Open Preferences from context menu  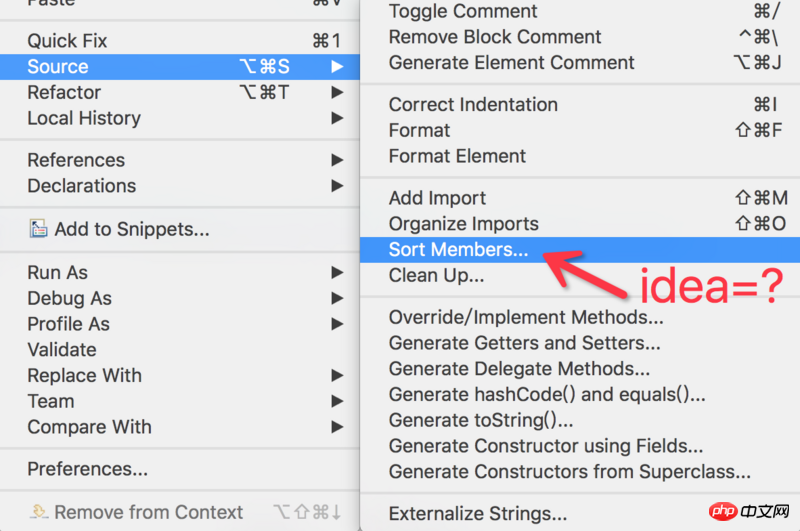[180, 469]
